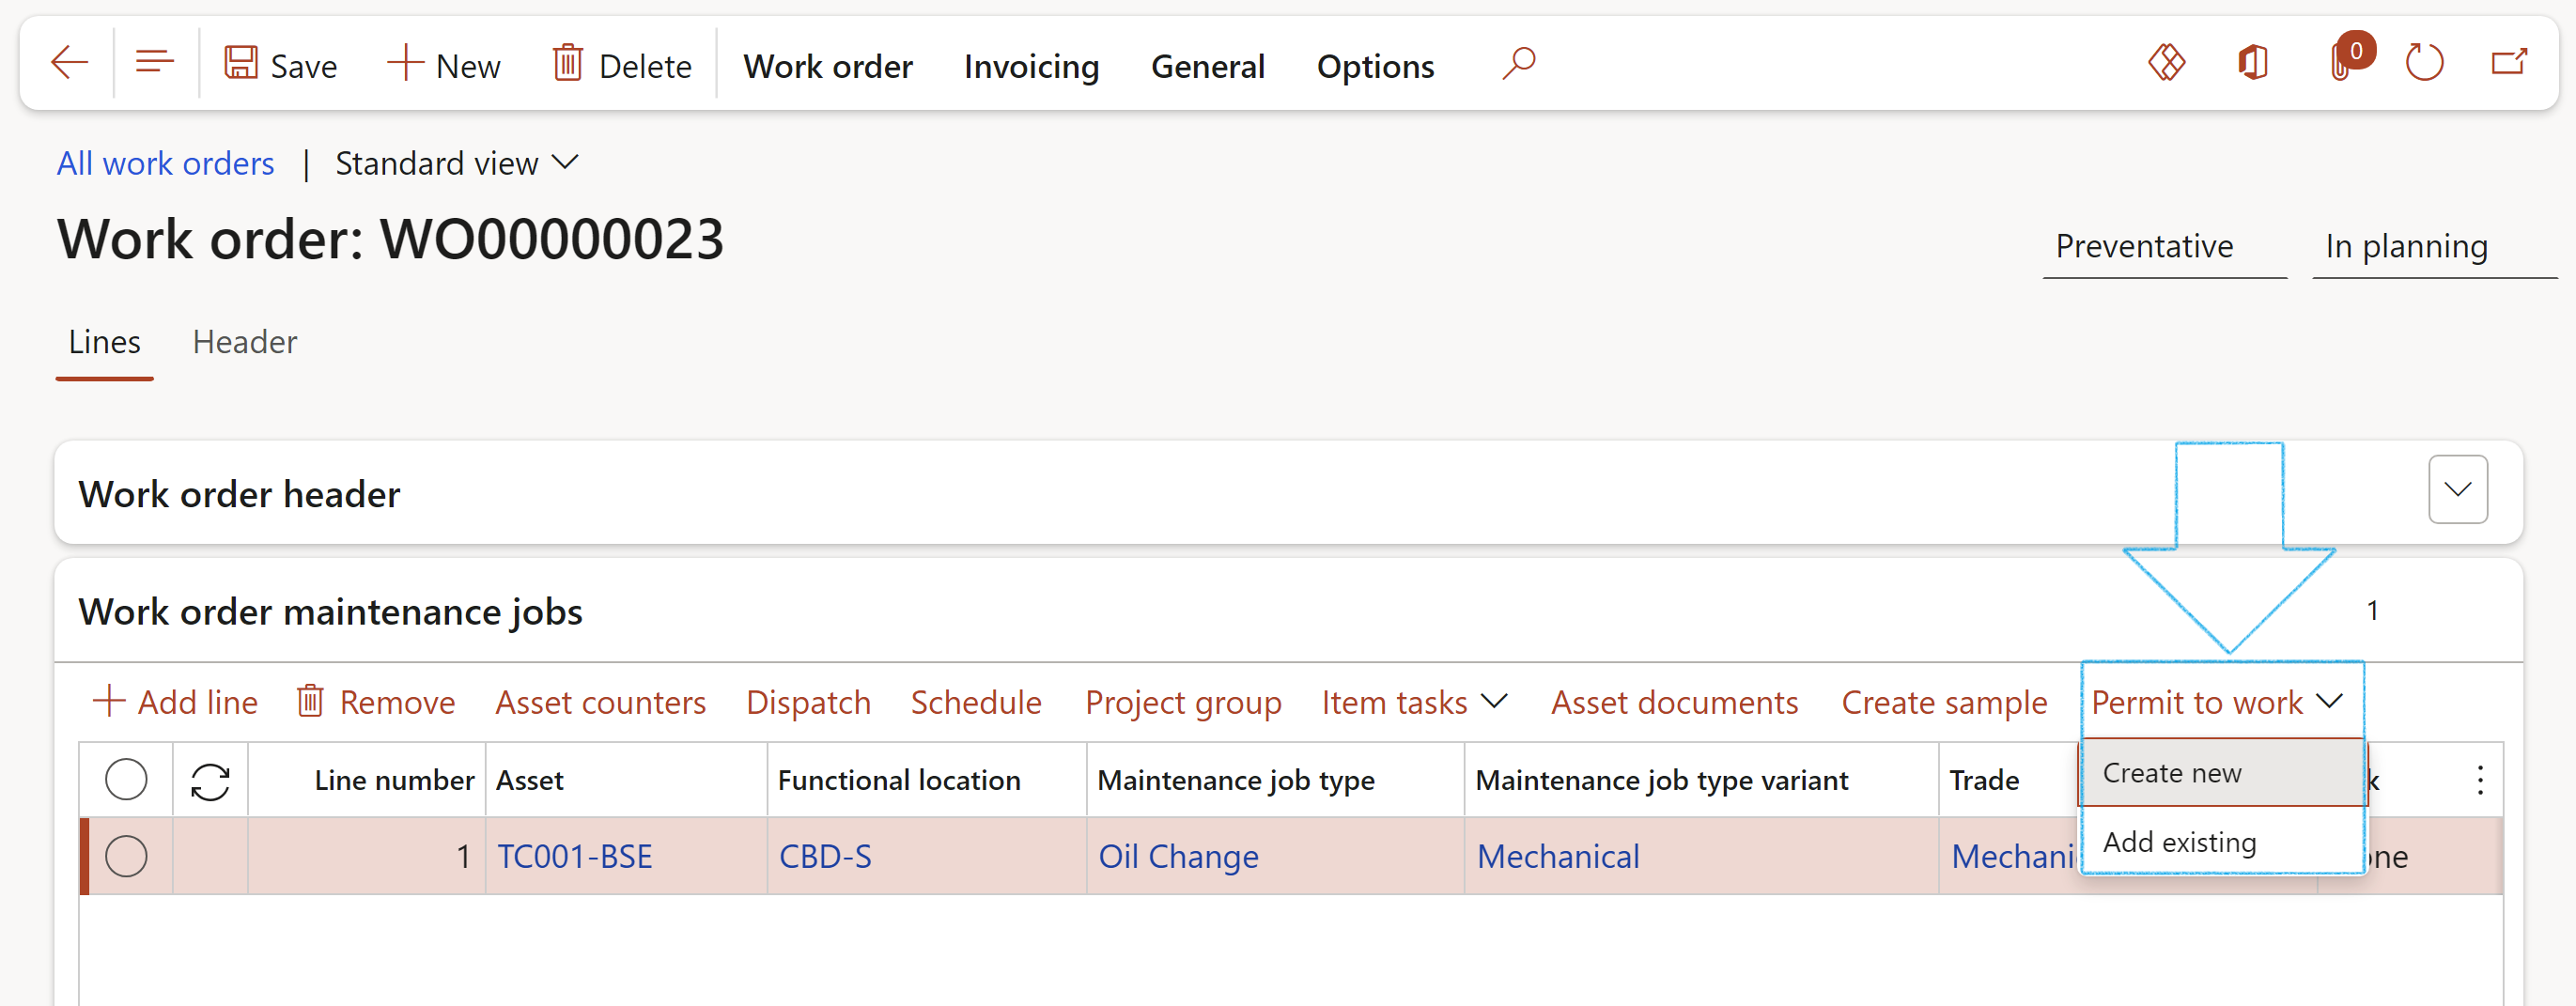This screenshot has height=1006, width=2576.
Task: Open Asset counters
Action: [x=601, y=702]
